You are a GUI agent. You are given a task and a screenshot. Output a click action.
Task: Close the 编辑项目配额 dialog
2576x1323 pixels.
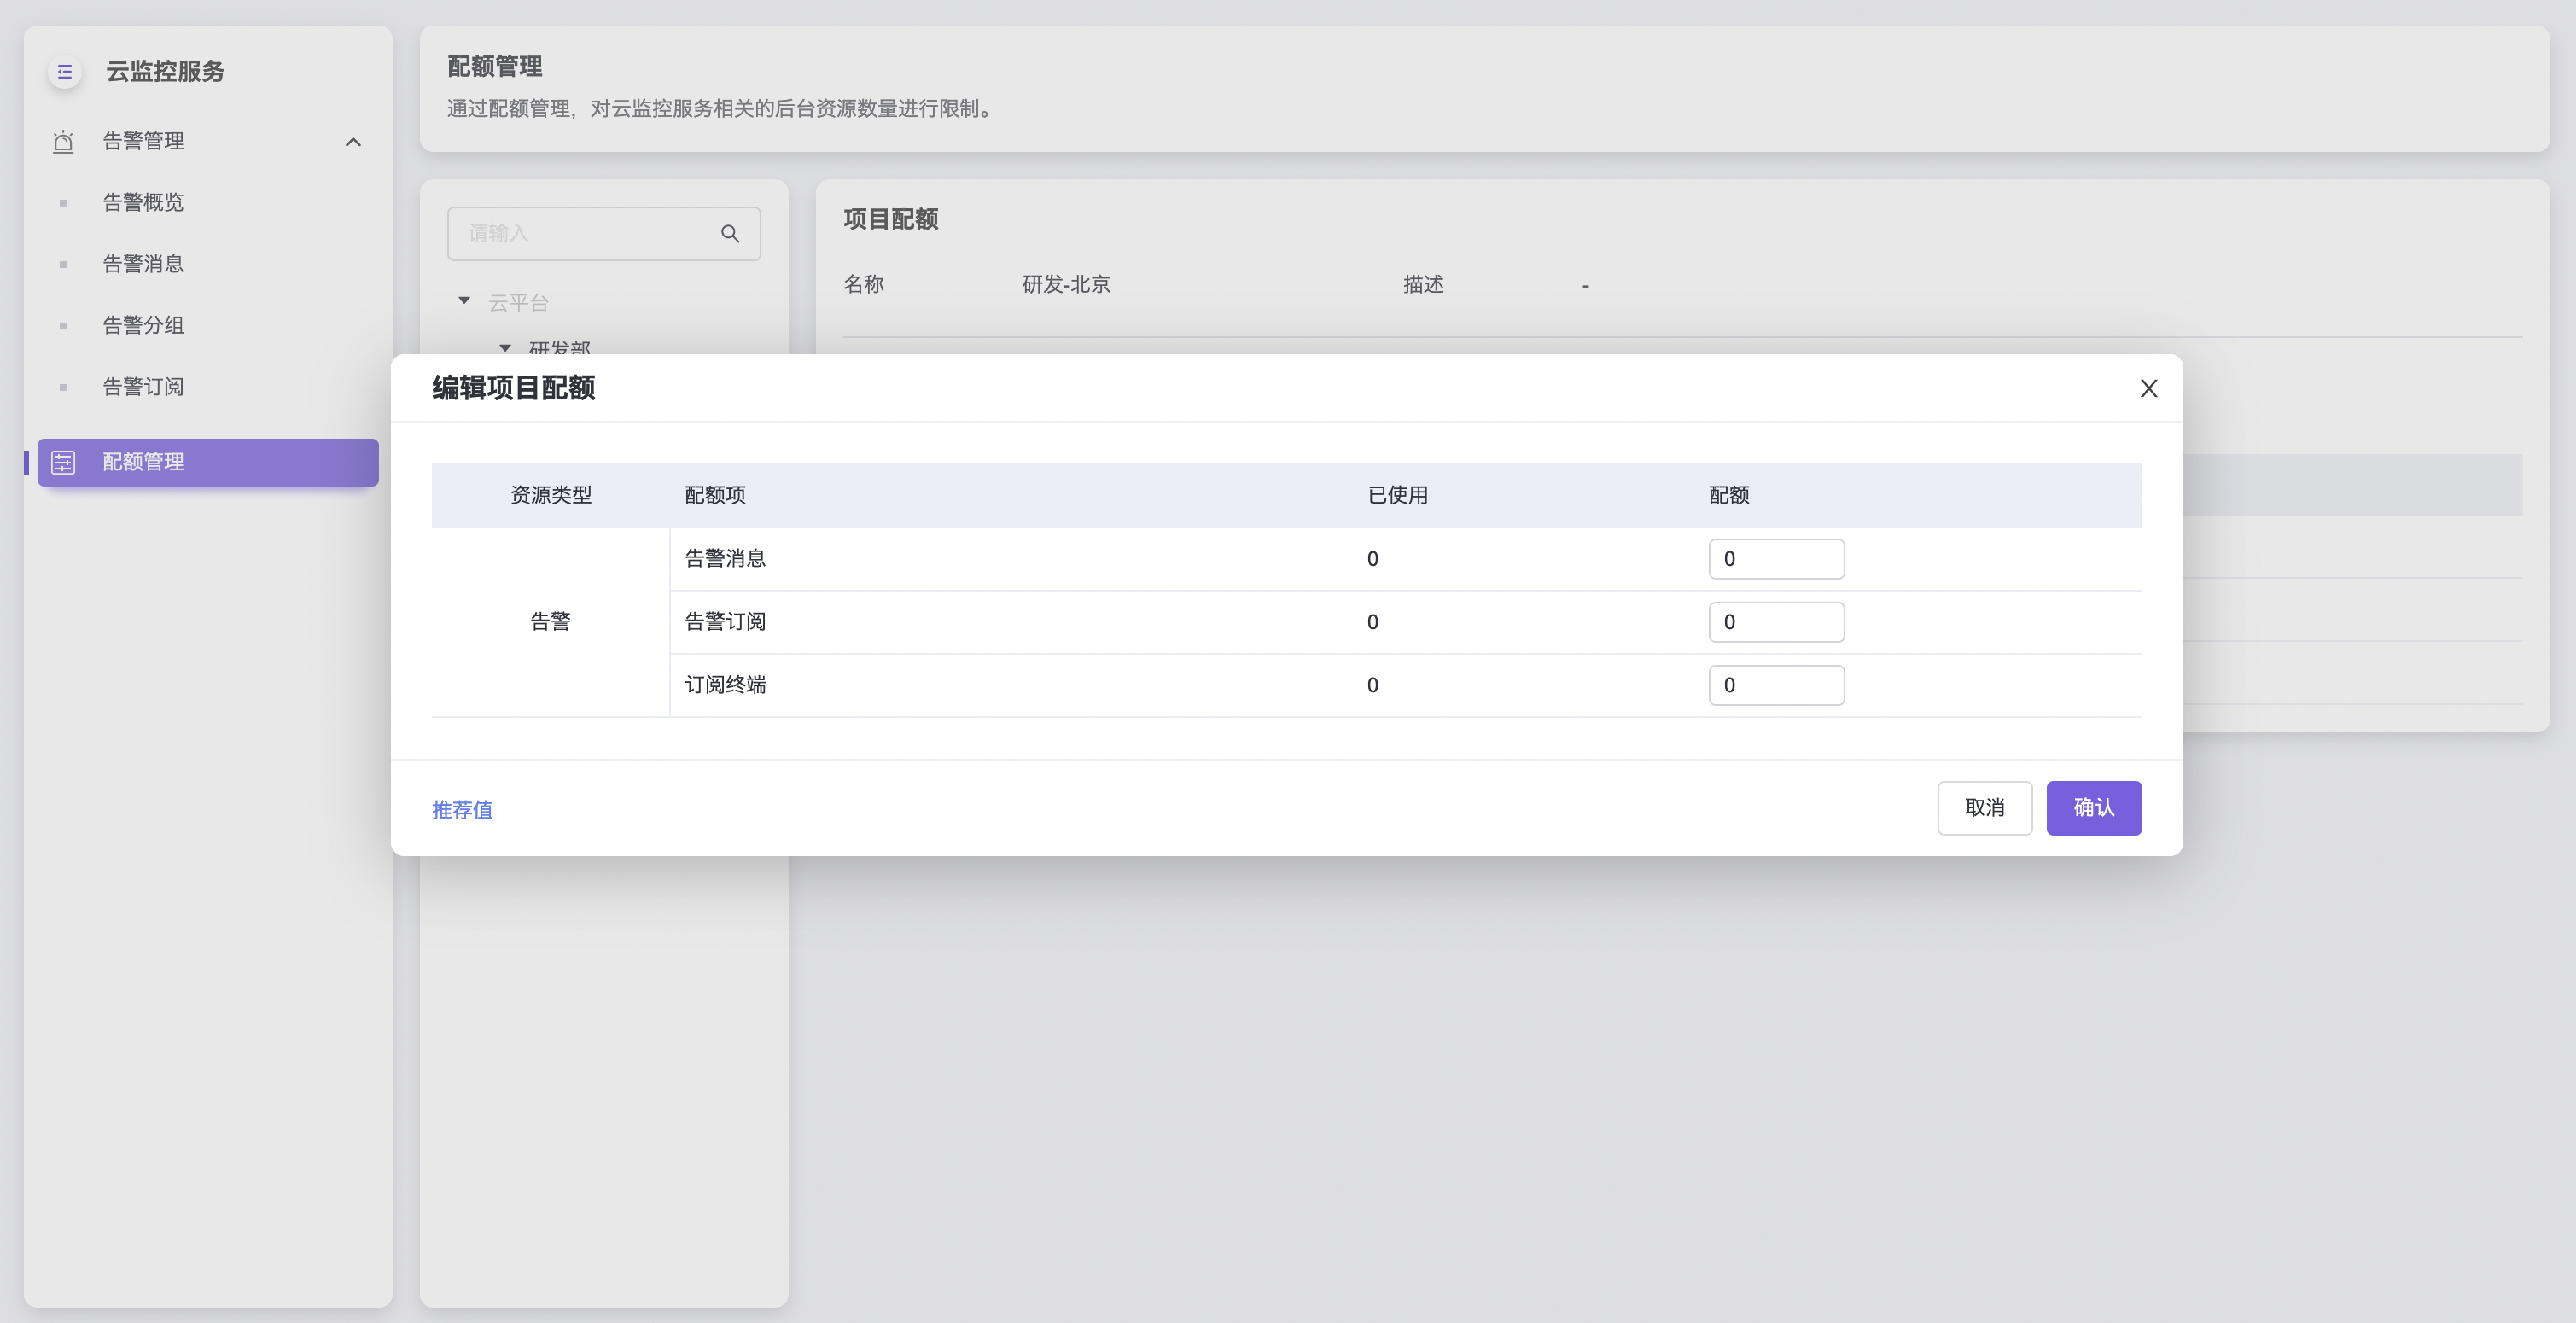[2148, 389]
